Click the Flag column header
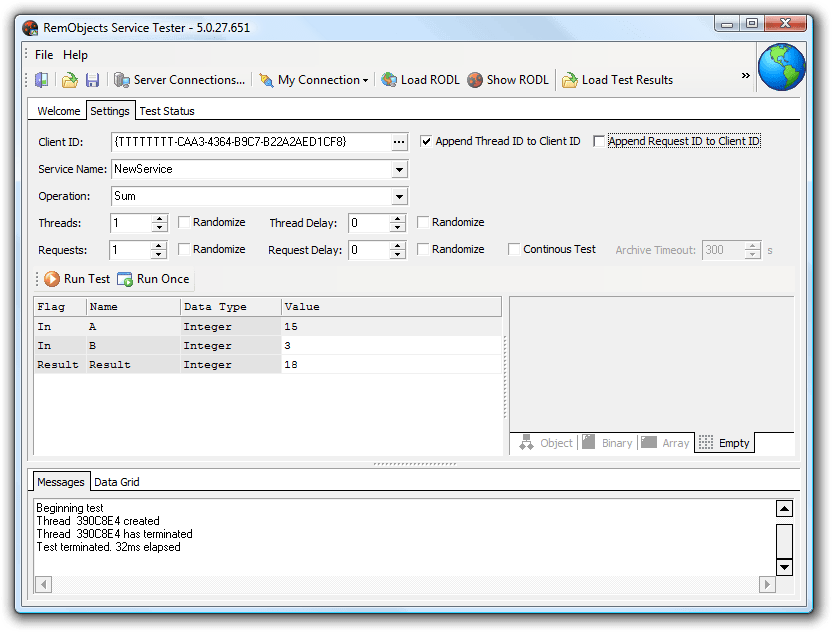Viewport: 832px width, 632px height. pos(60,307)
